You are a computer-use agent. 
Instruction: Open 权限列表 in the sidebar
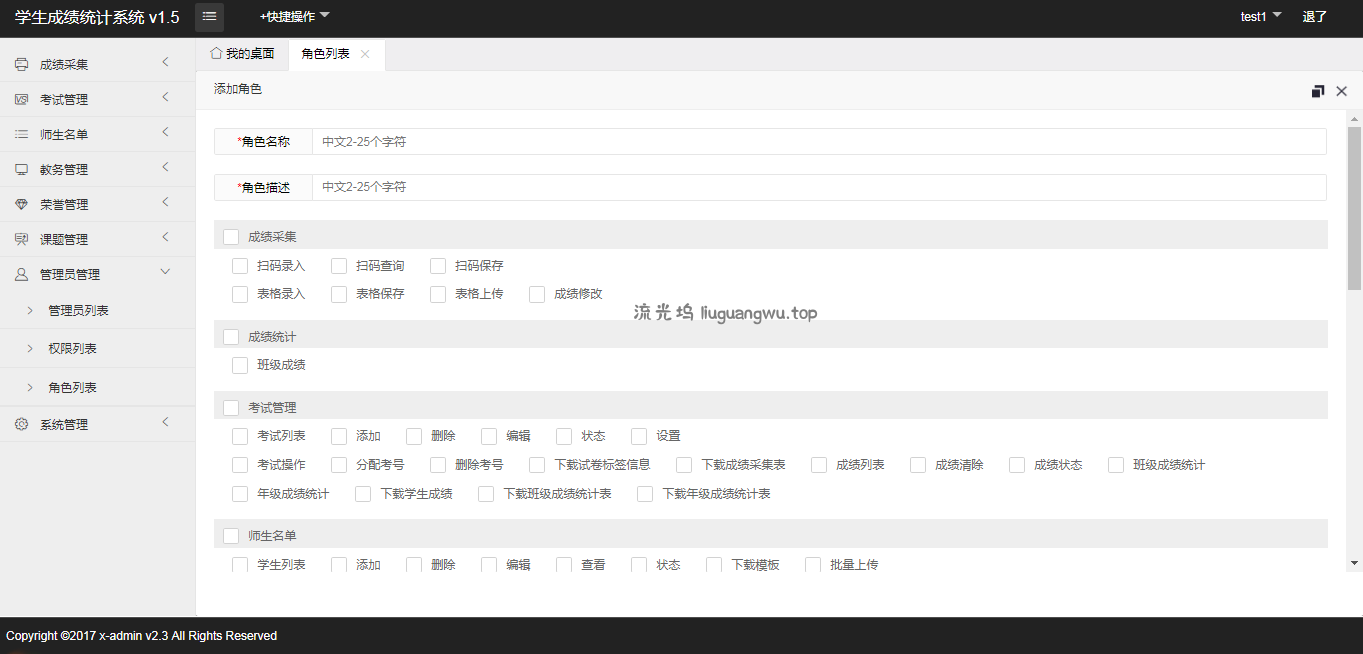(72, 349)
